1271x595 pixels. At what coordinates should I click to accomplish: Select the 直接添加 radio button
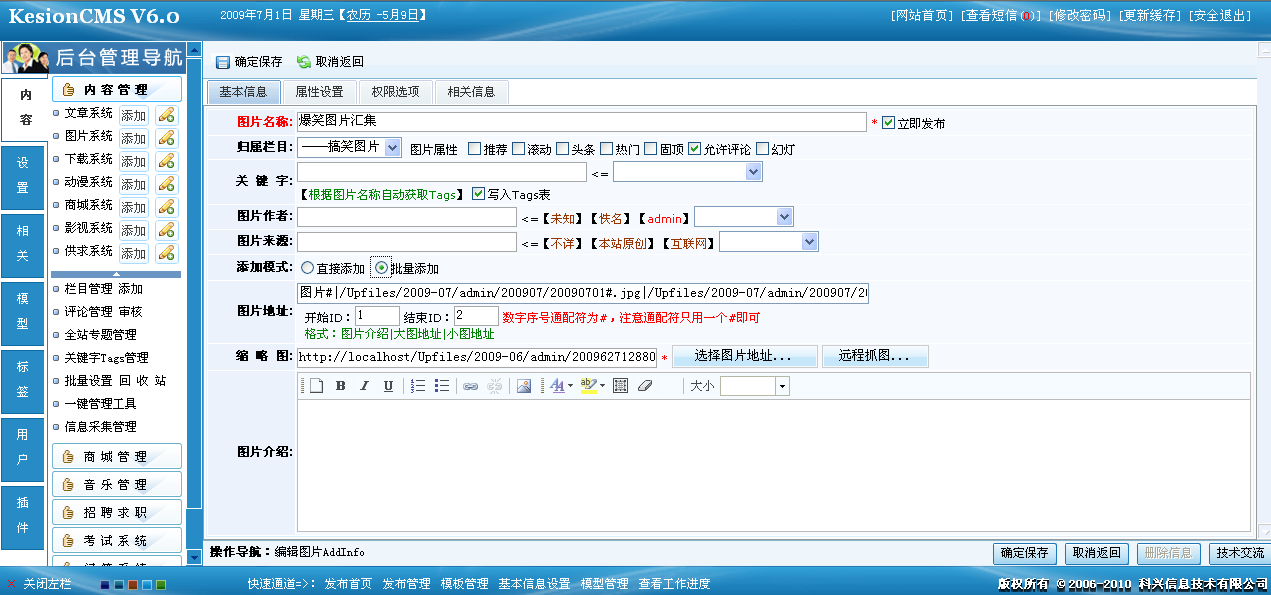[x=307, y=268]
